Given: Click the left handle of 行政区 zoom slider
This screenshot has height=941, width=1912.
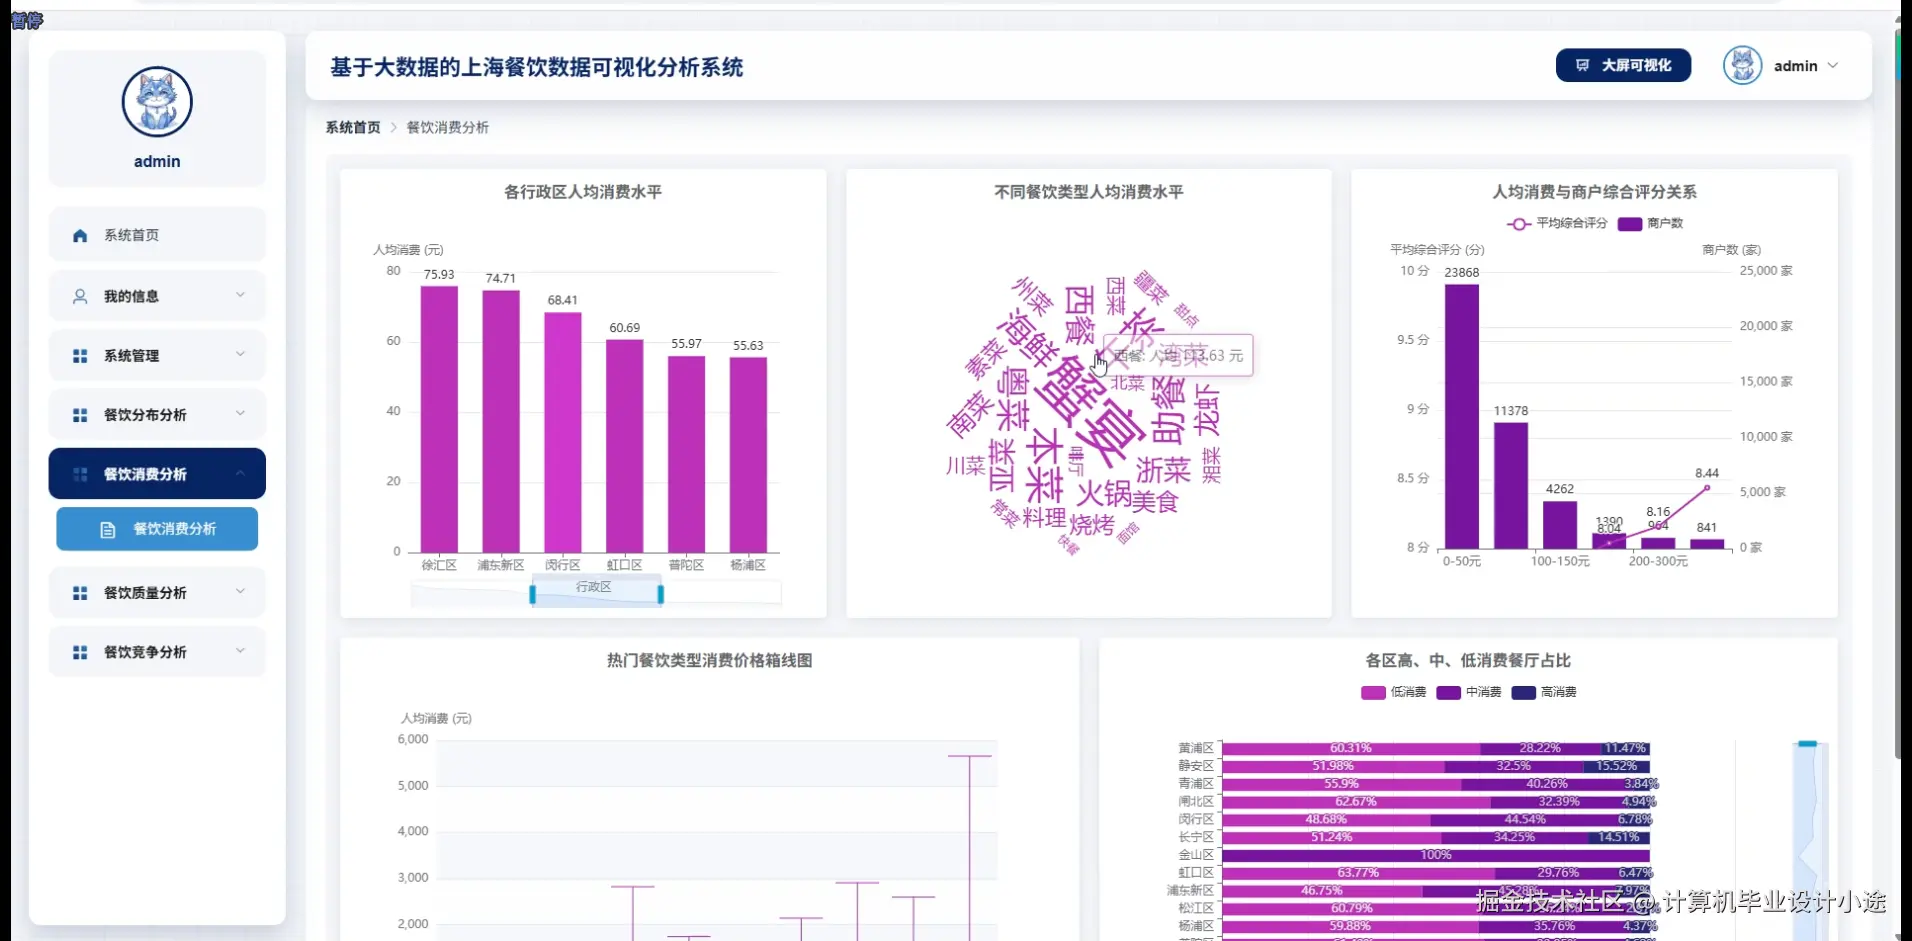Looking at the screenshot, I should pos(532,595).
